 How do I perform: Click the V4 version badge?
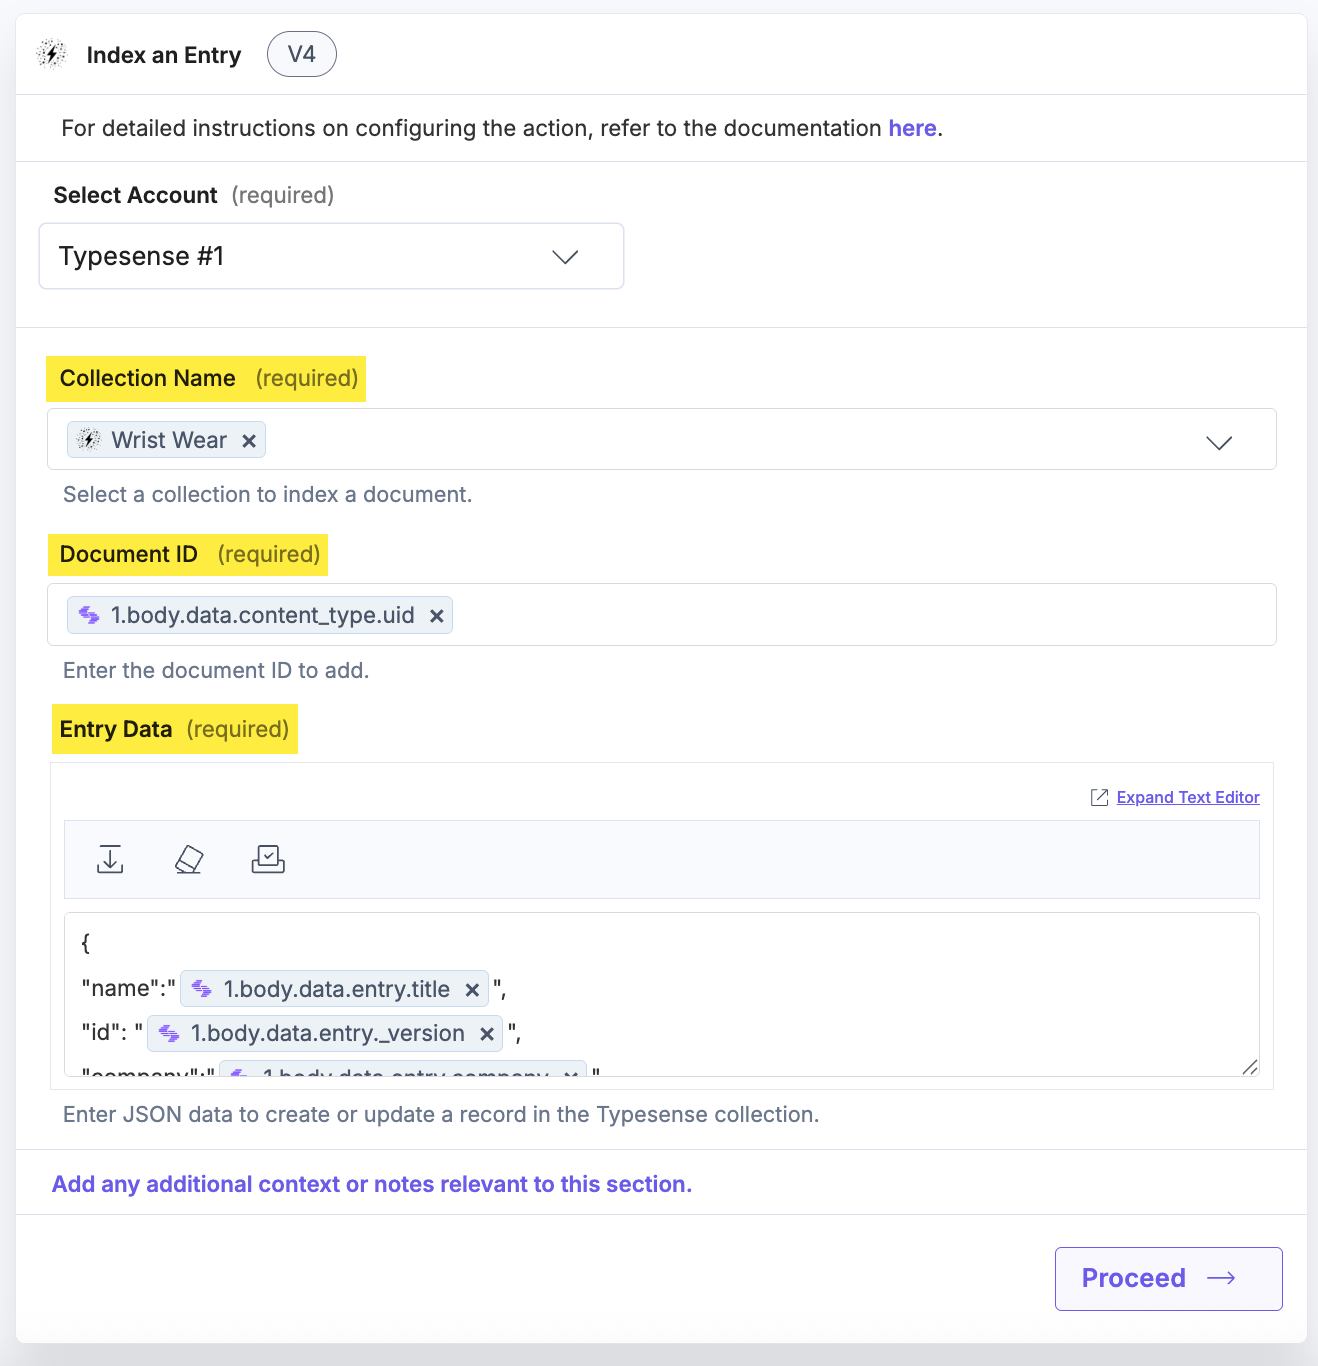(302, 54)
